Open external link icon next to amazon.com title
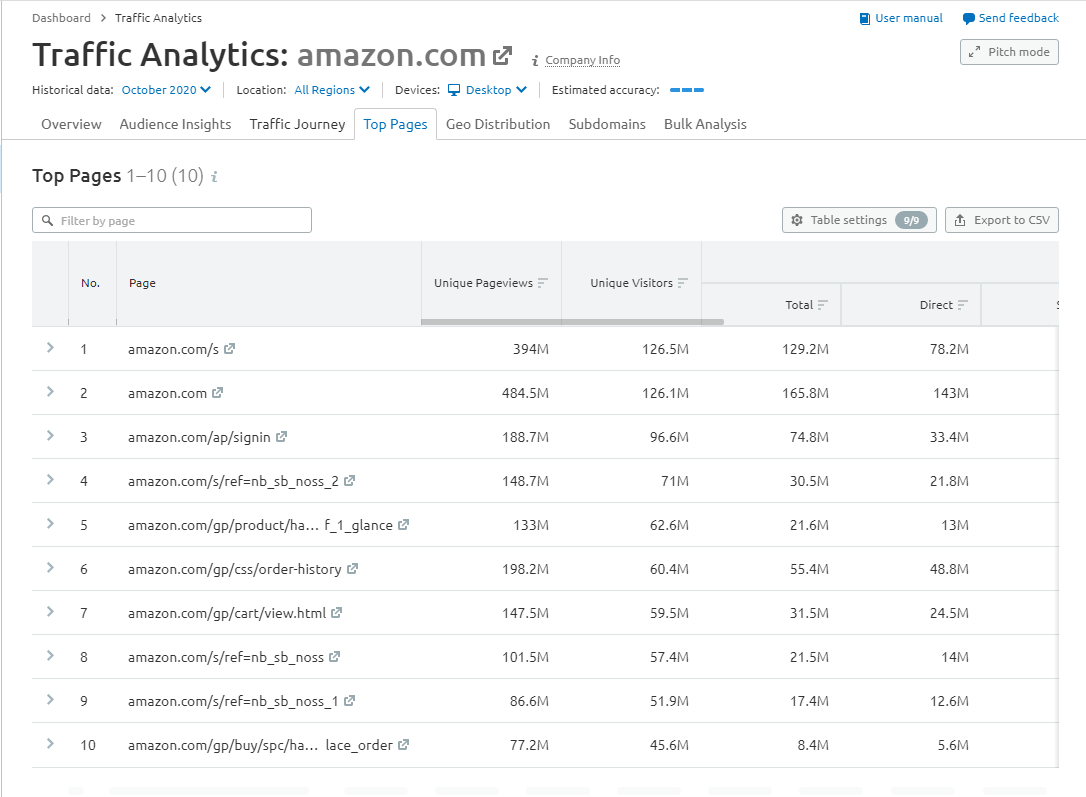Screen dimensions: 1086x797 [502, 56]
